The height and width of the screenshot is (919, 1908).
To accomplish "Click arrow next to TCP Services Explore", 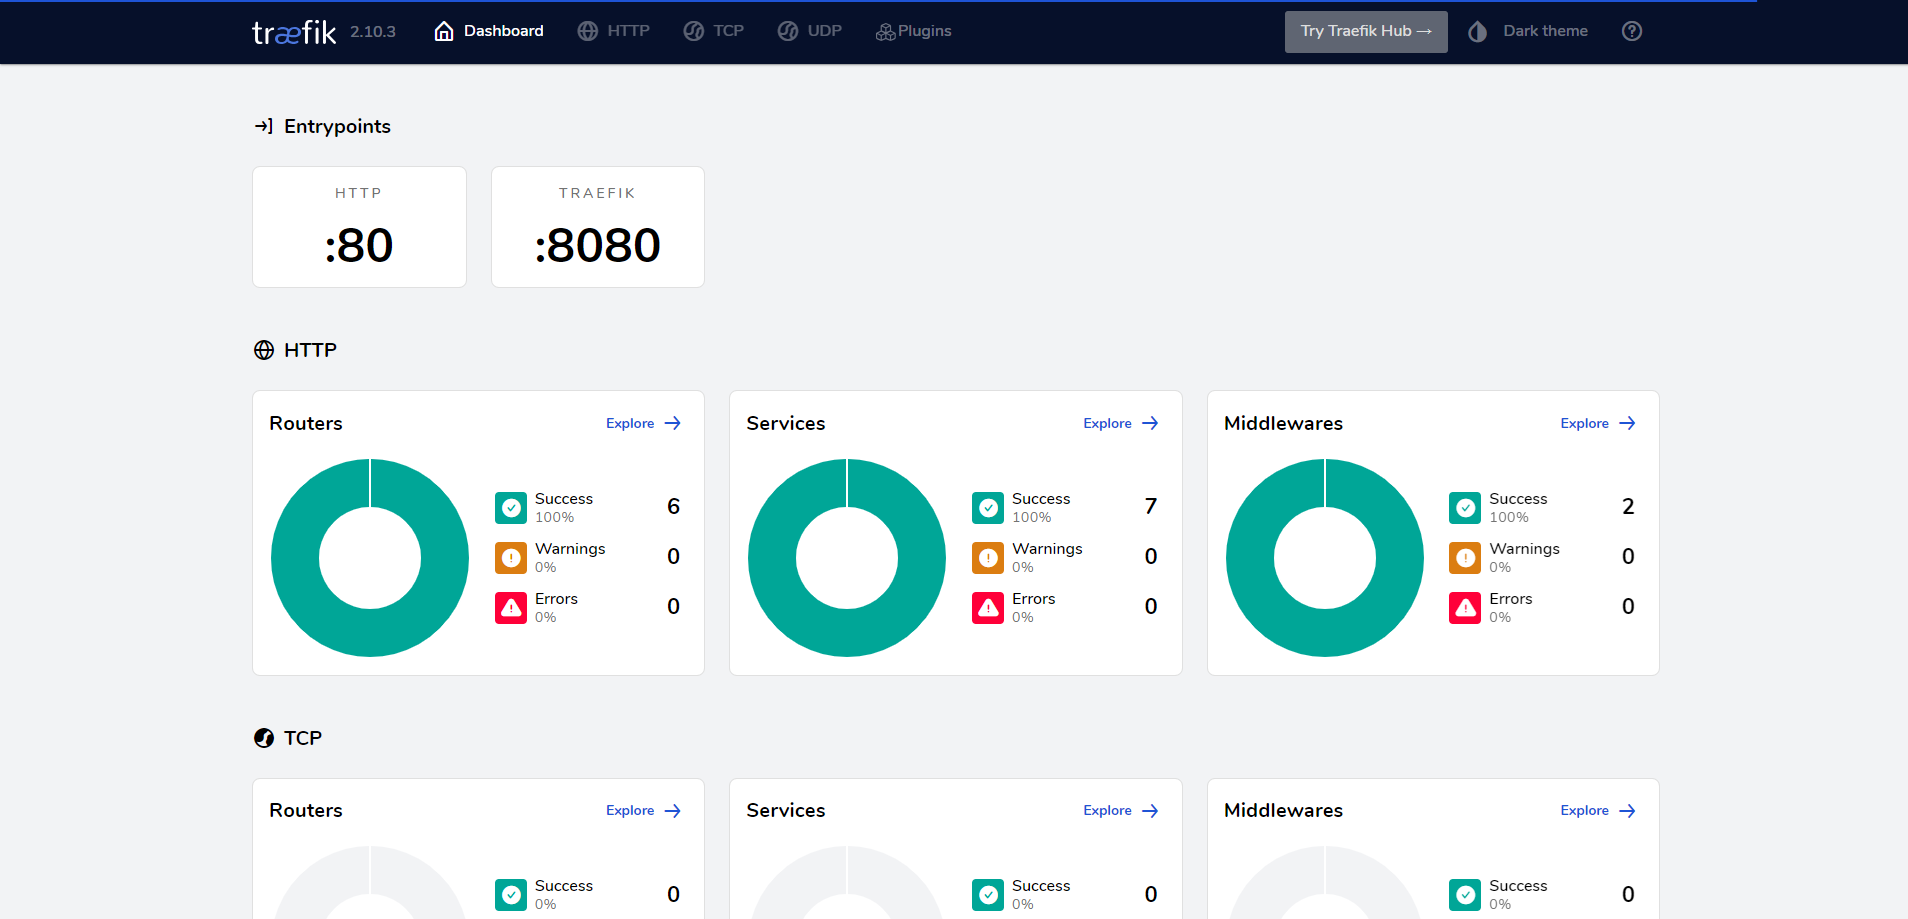I will tap(1150, 811).
